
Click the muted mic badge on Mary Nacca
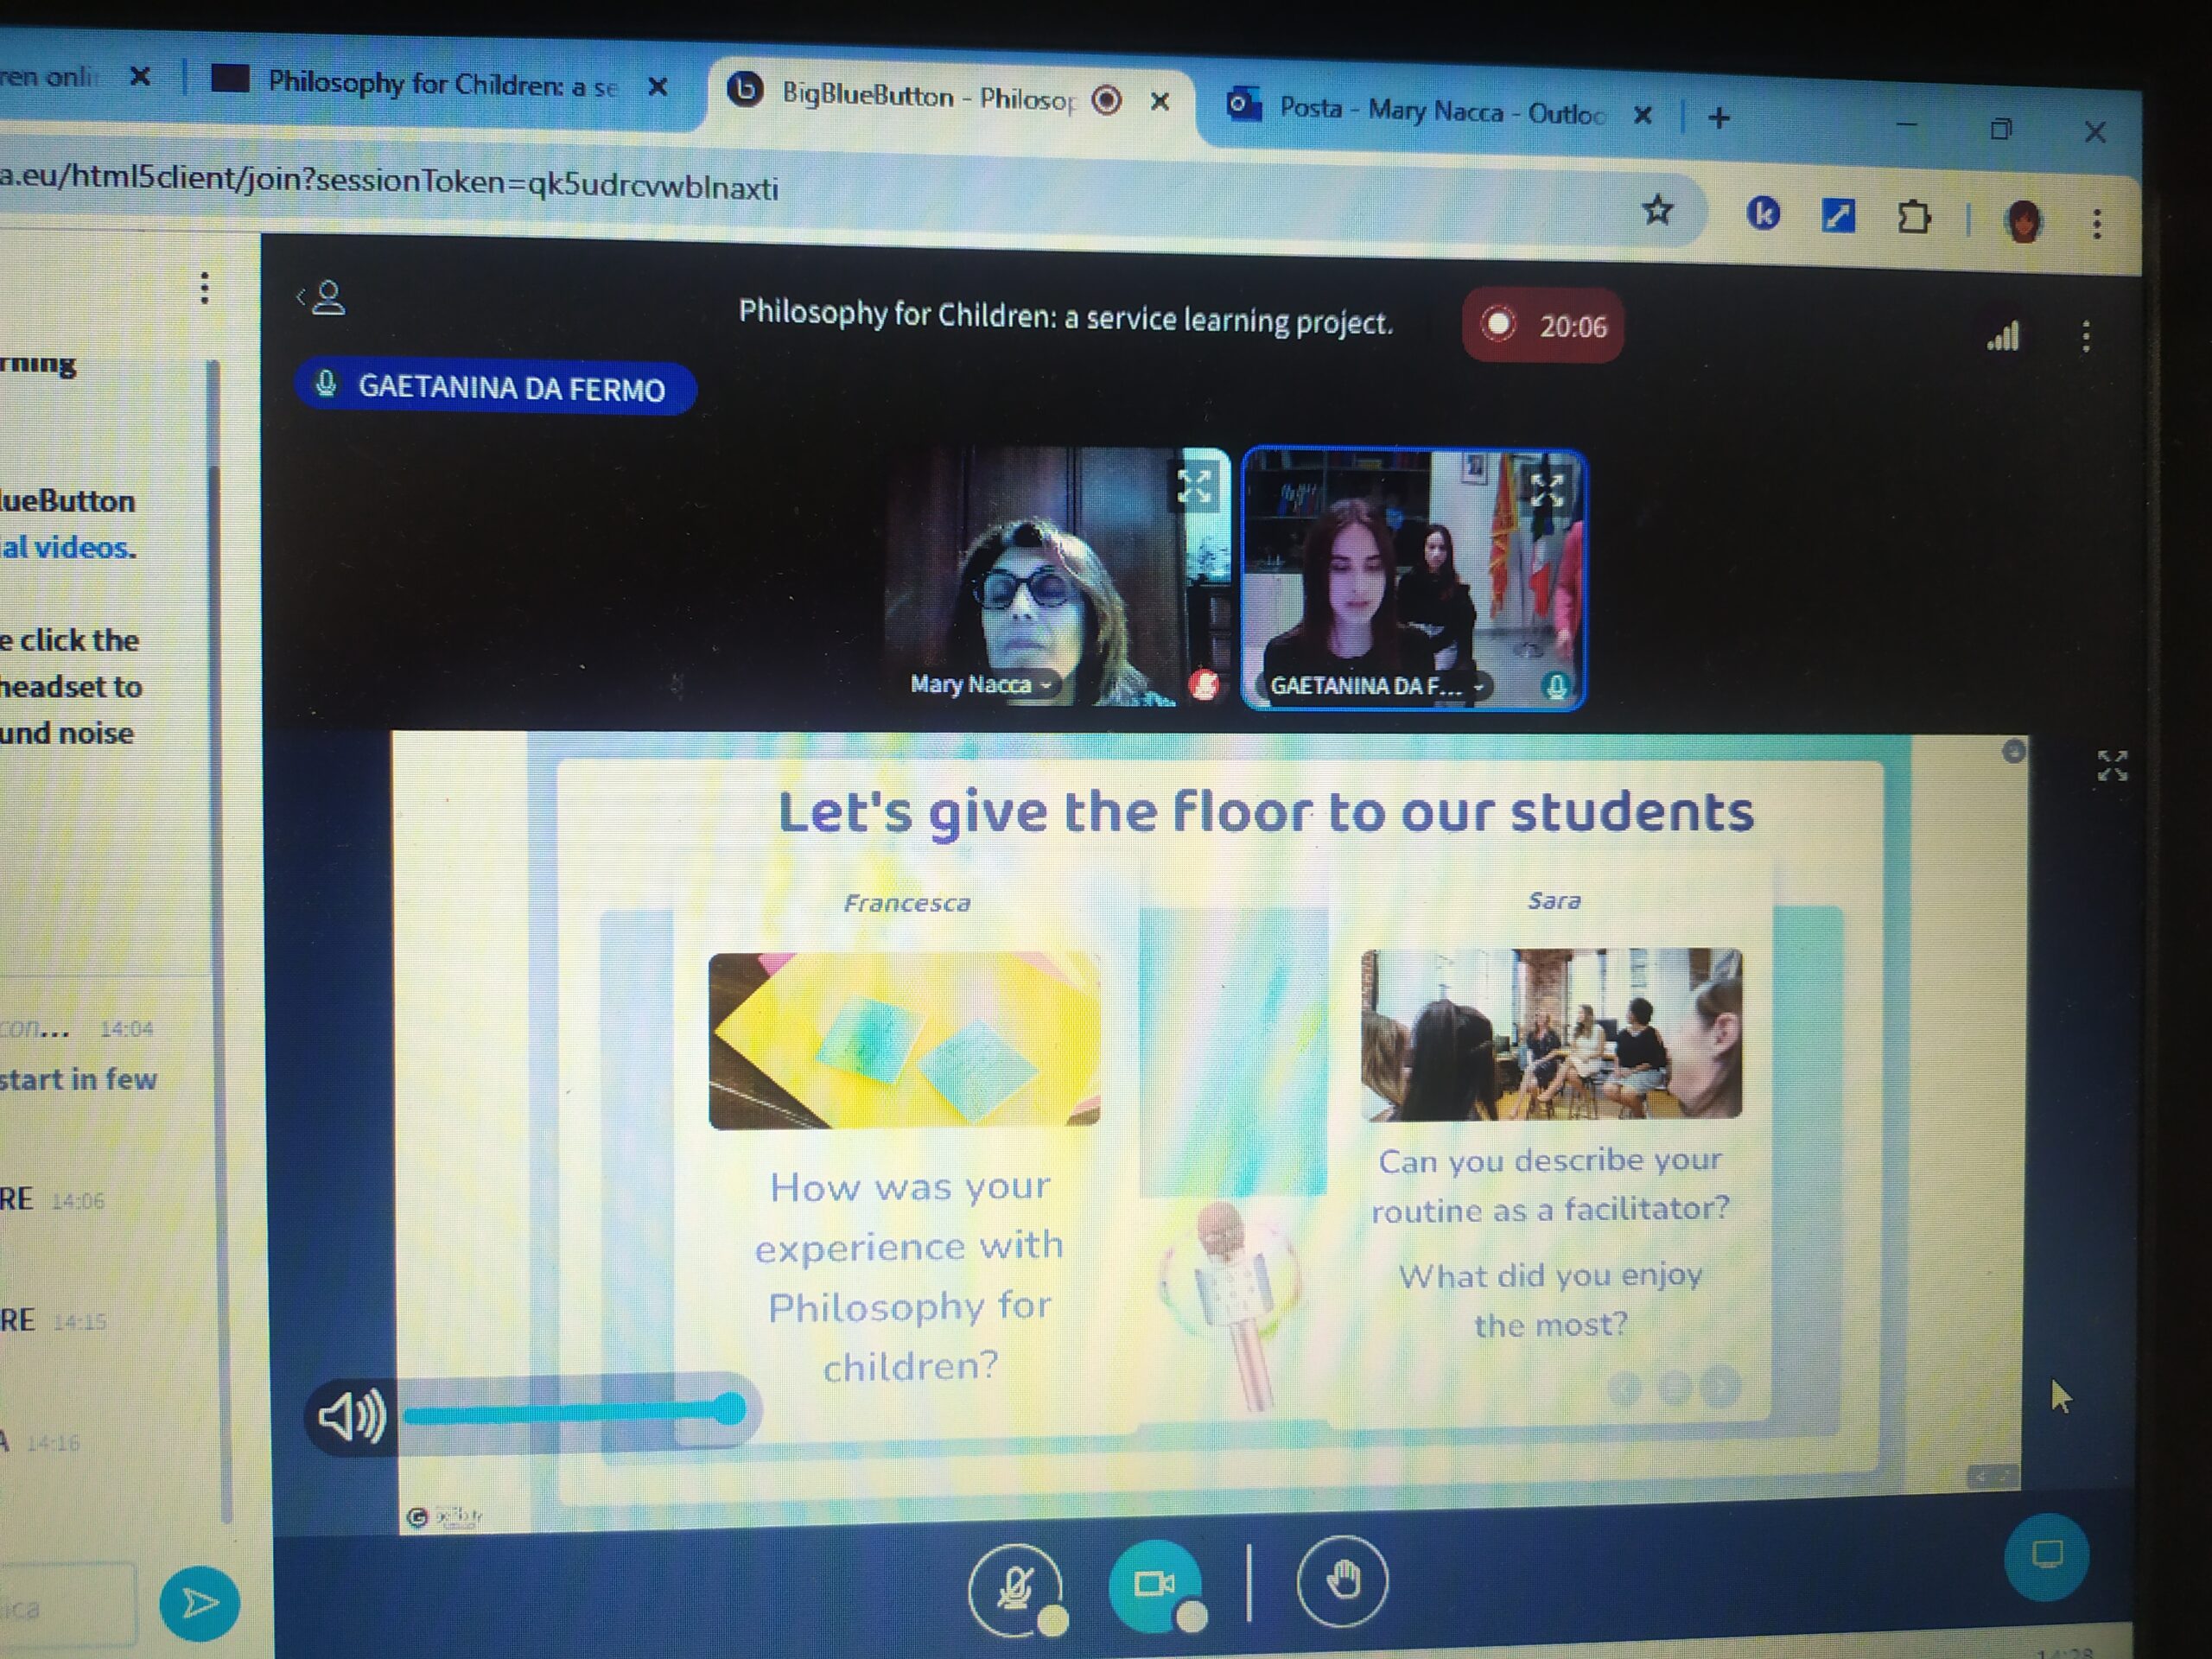pyautogui.click(x=1205, y=686)
